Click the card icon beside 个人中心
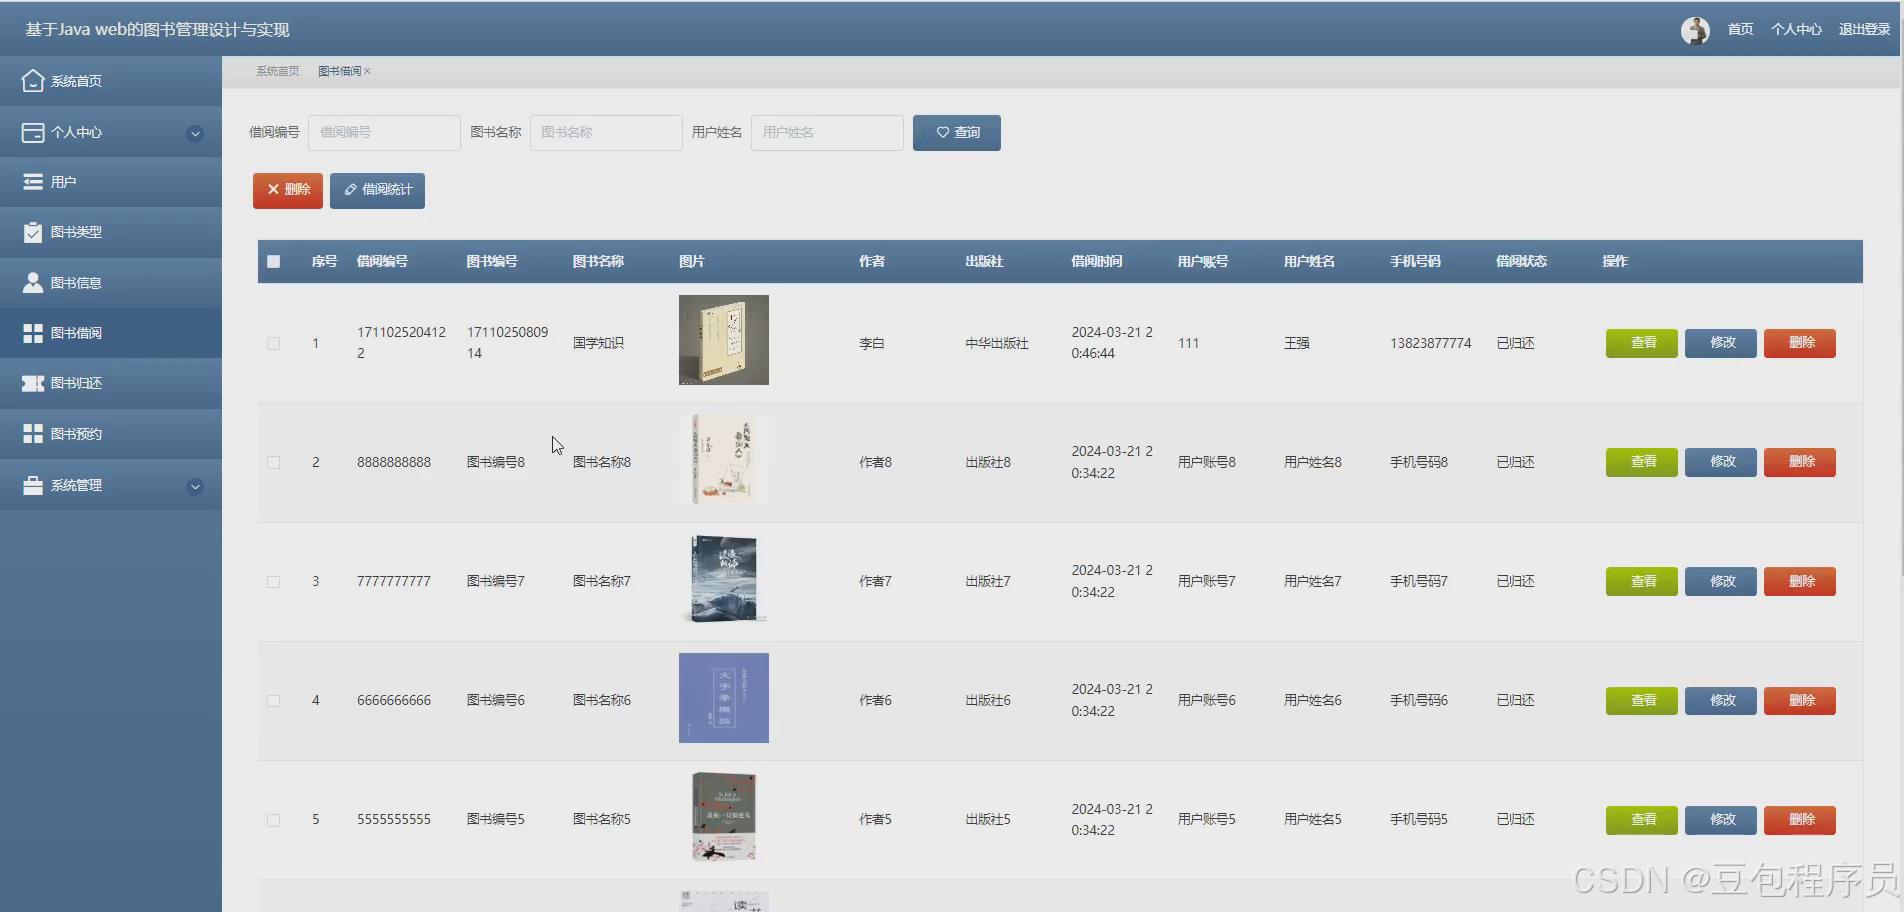 point(33,132)
